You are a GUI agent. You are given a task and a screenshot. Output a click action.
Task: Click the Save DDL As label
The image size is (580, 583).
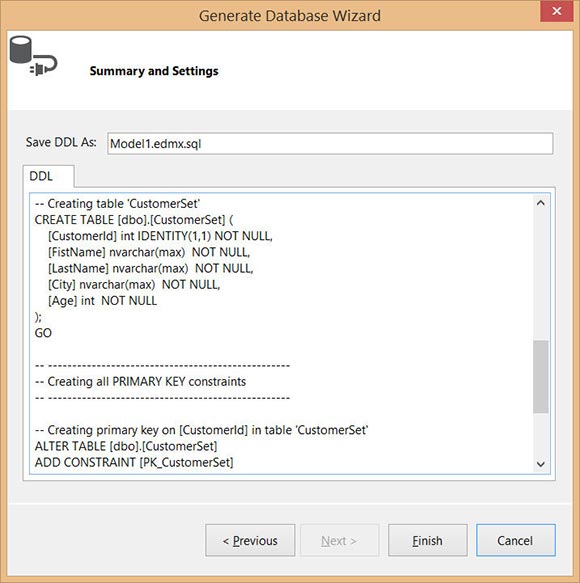click(61, 142)
